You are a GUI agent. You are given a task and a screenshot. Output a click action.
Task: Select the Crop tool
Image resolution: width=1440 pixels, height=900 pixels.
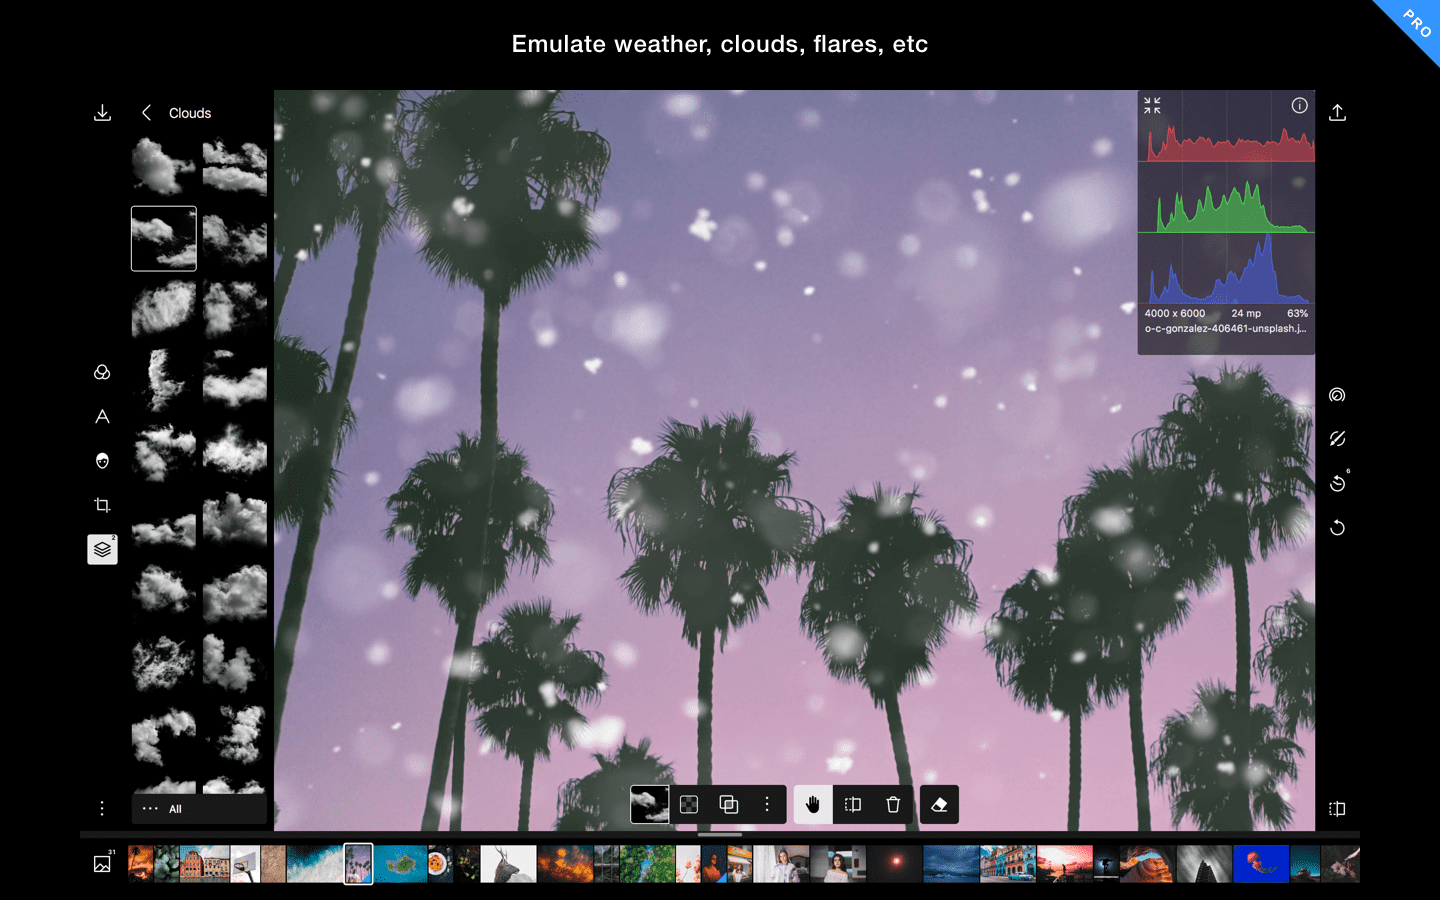coord(102,505)
